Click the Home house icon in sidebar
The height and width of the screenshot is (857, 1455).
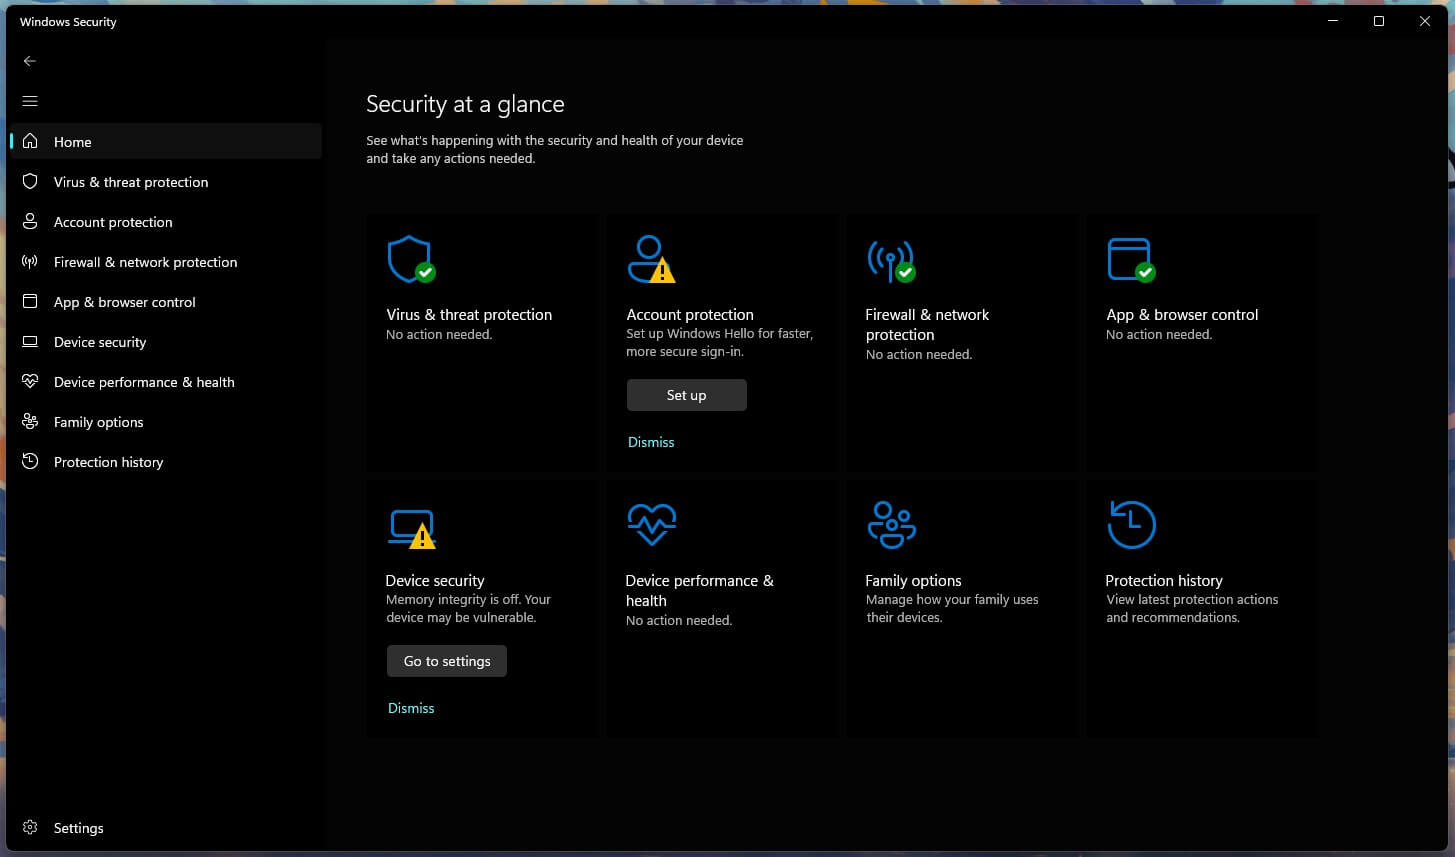30,141
